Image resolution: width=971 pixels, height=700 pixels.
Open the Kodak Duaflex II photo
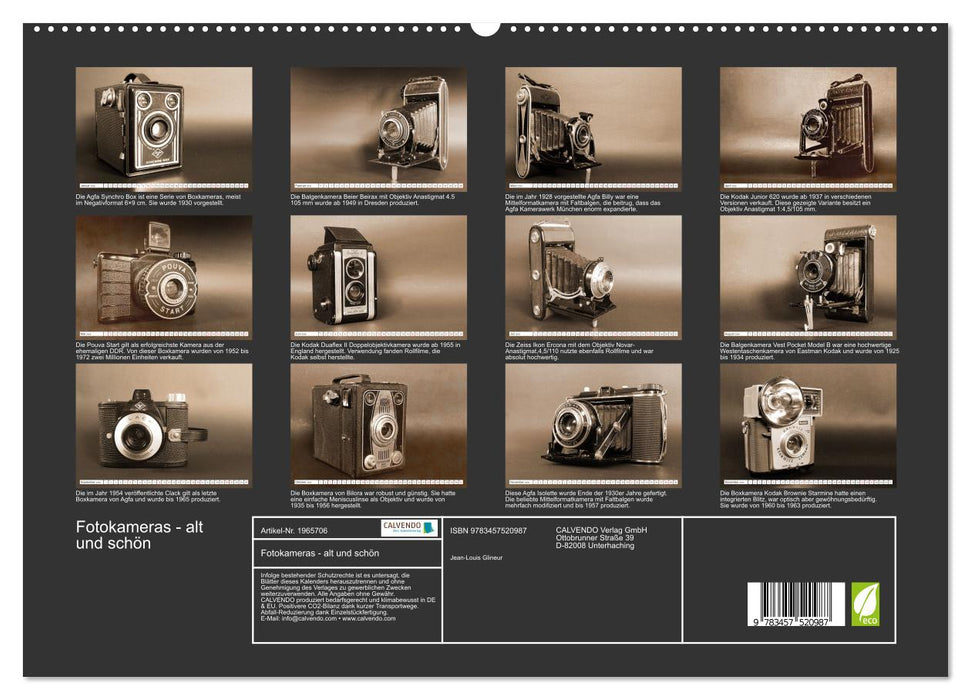pos(378,276)
